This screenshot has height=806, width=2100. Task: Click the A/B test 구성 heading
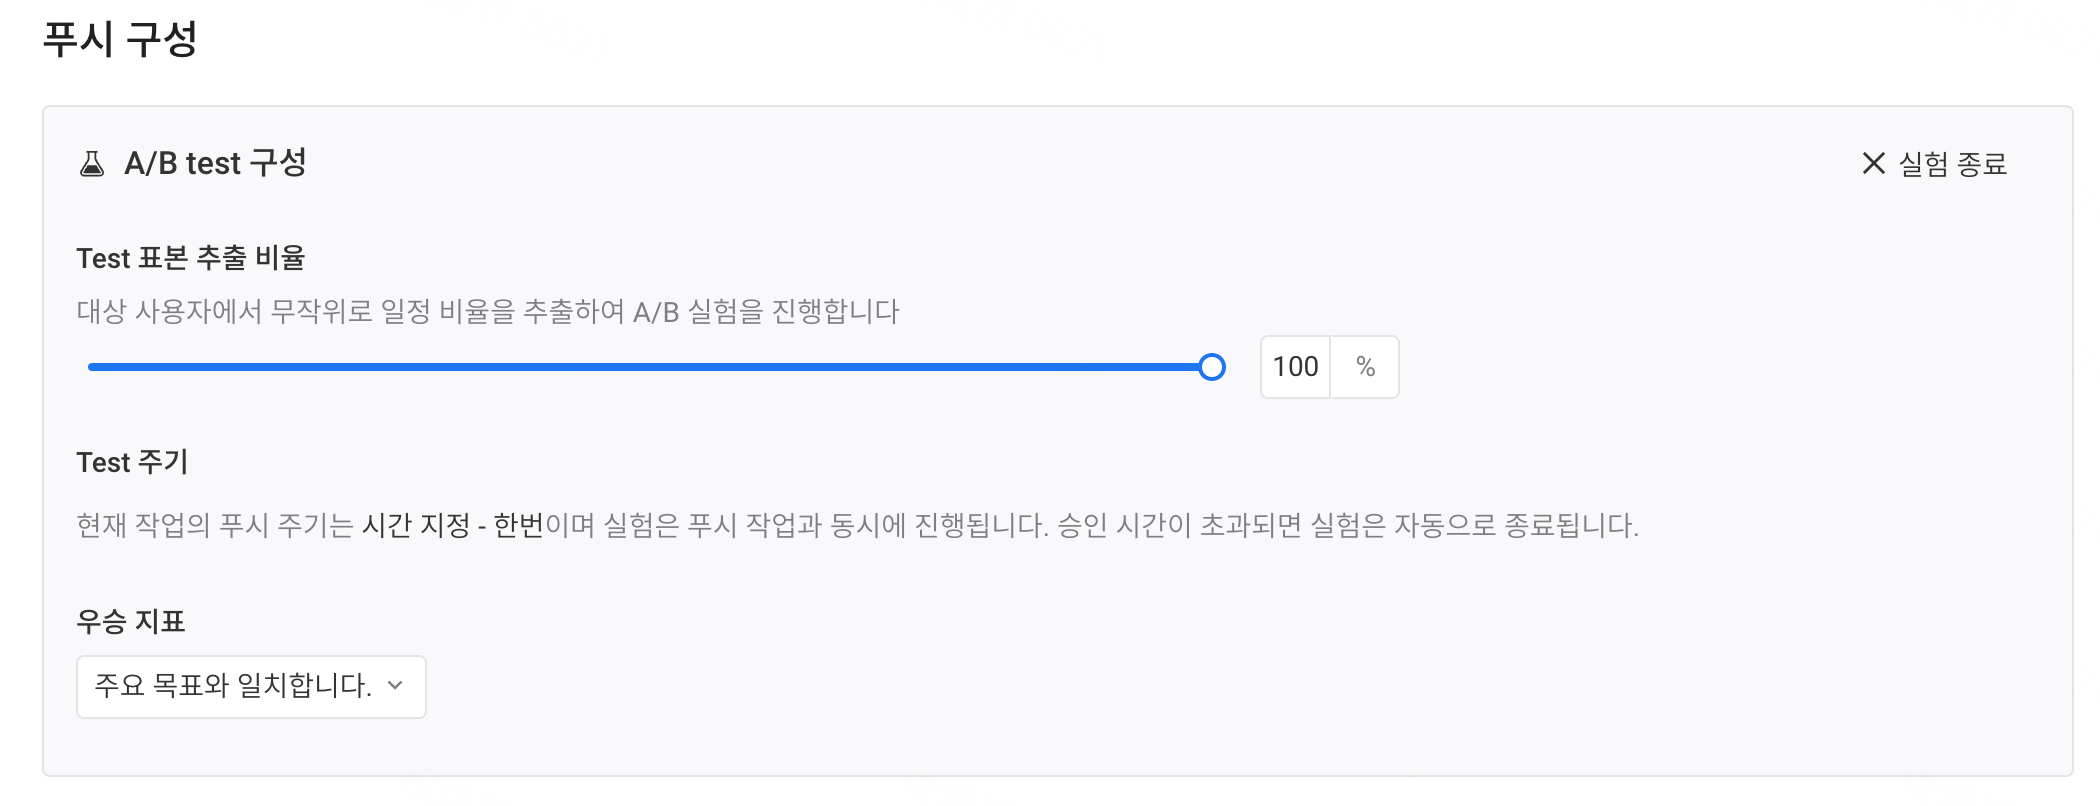click(215, 163)
